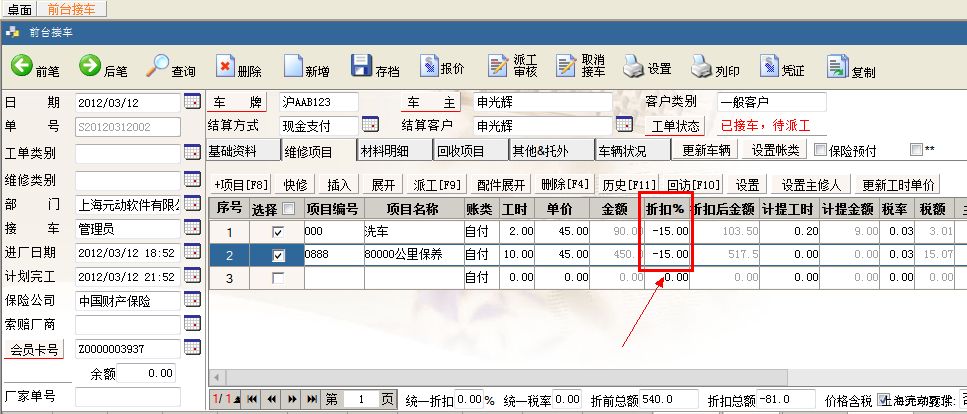The width and height of the screenshot is (967, 414).
Task: Uncheck the 洗车 row selection checkbox
Action: [x=279, y=232]
